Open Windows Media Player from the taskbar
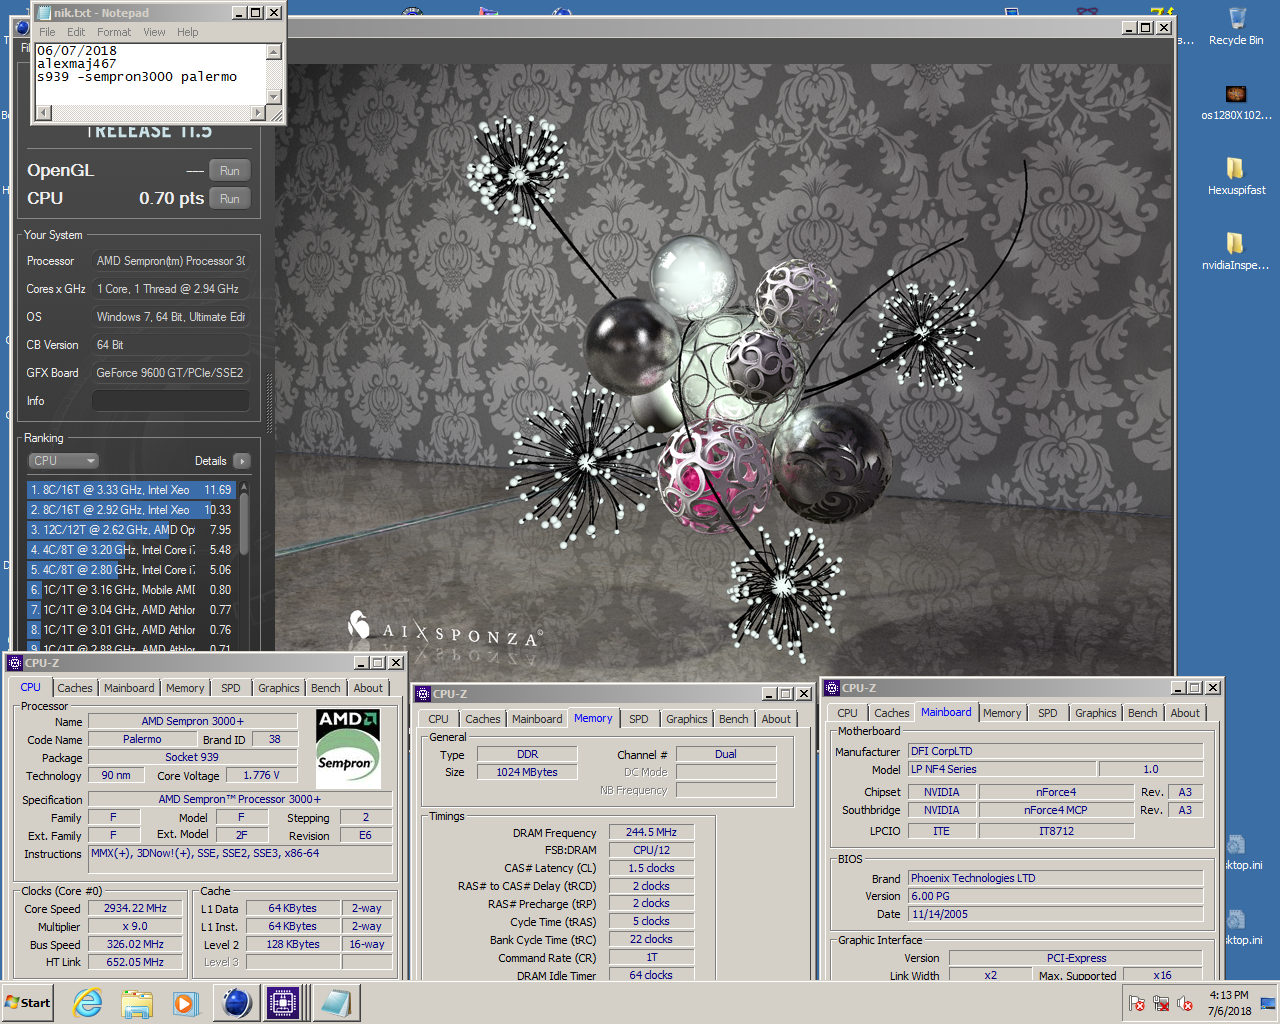1280x1024 pixels. [x=186, y=1003]
